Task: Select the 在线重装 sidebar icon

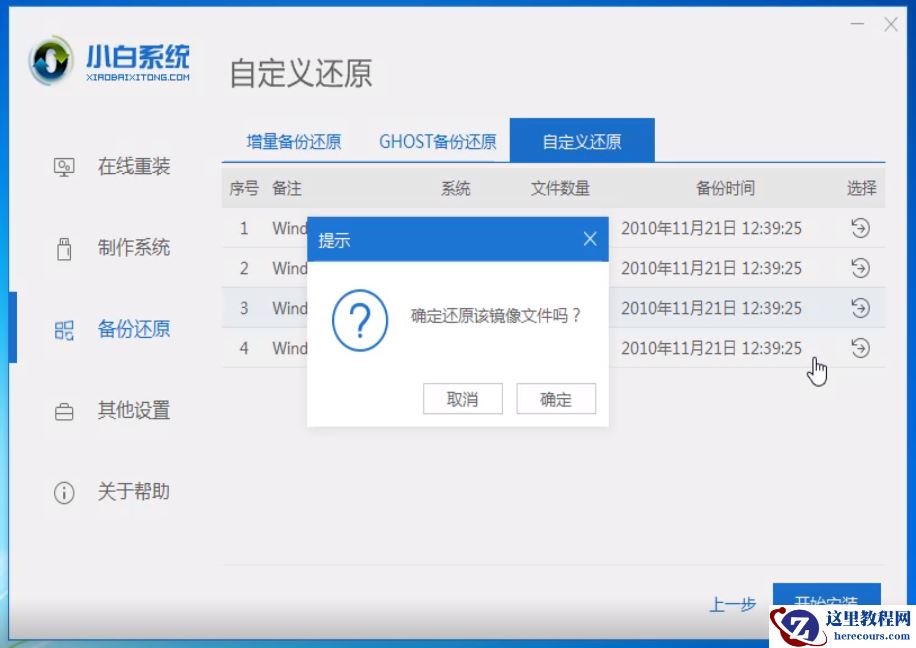Action: pos(63,167)
